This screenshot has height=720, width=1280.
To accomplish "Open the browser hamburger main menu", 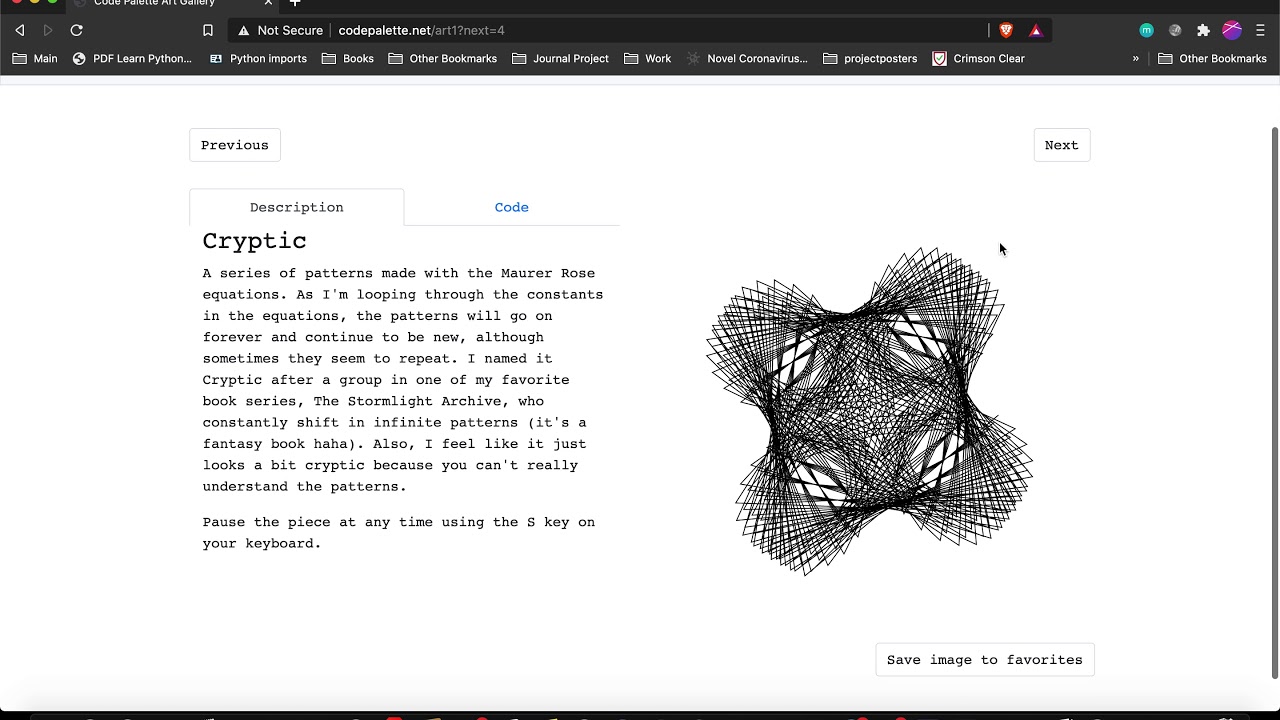I will point(1260,30).
